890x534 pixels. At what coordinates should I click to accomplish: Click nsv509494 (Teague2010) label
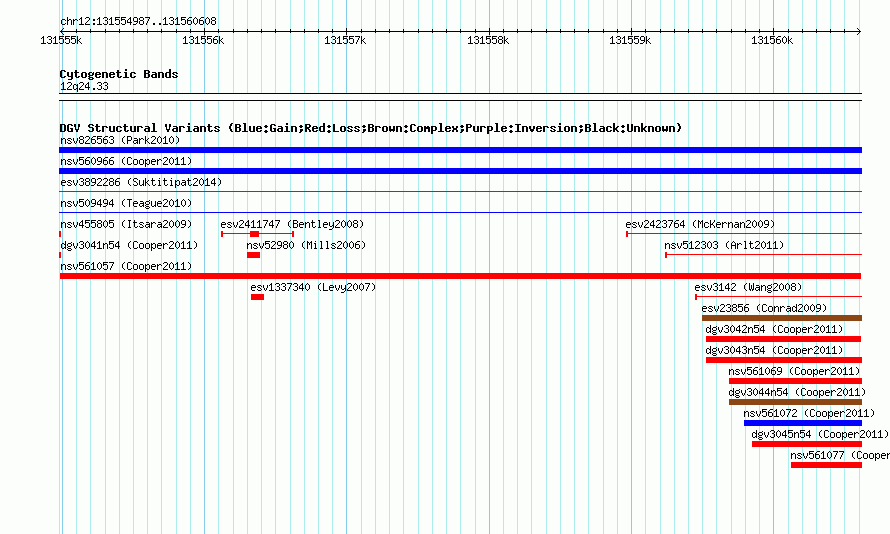pos(126,203)
